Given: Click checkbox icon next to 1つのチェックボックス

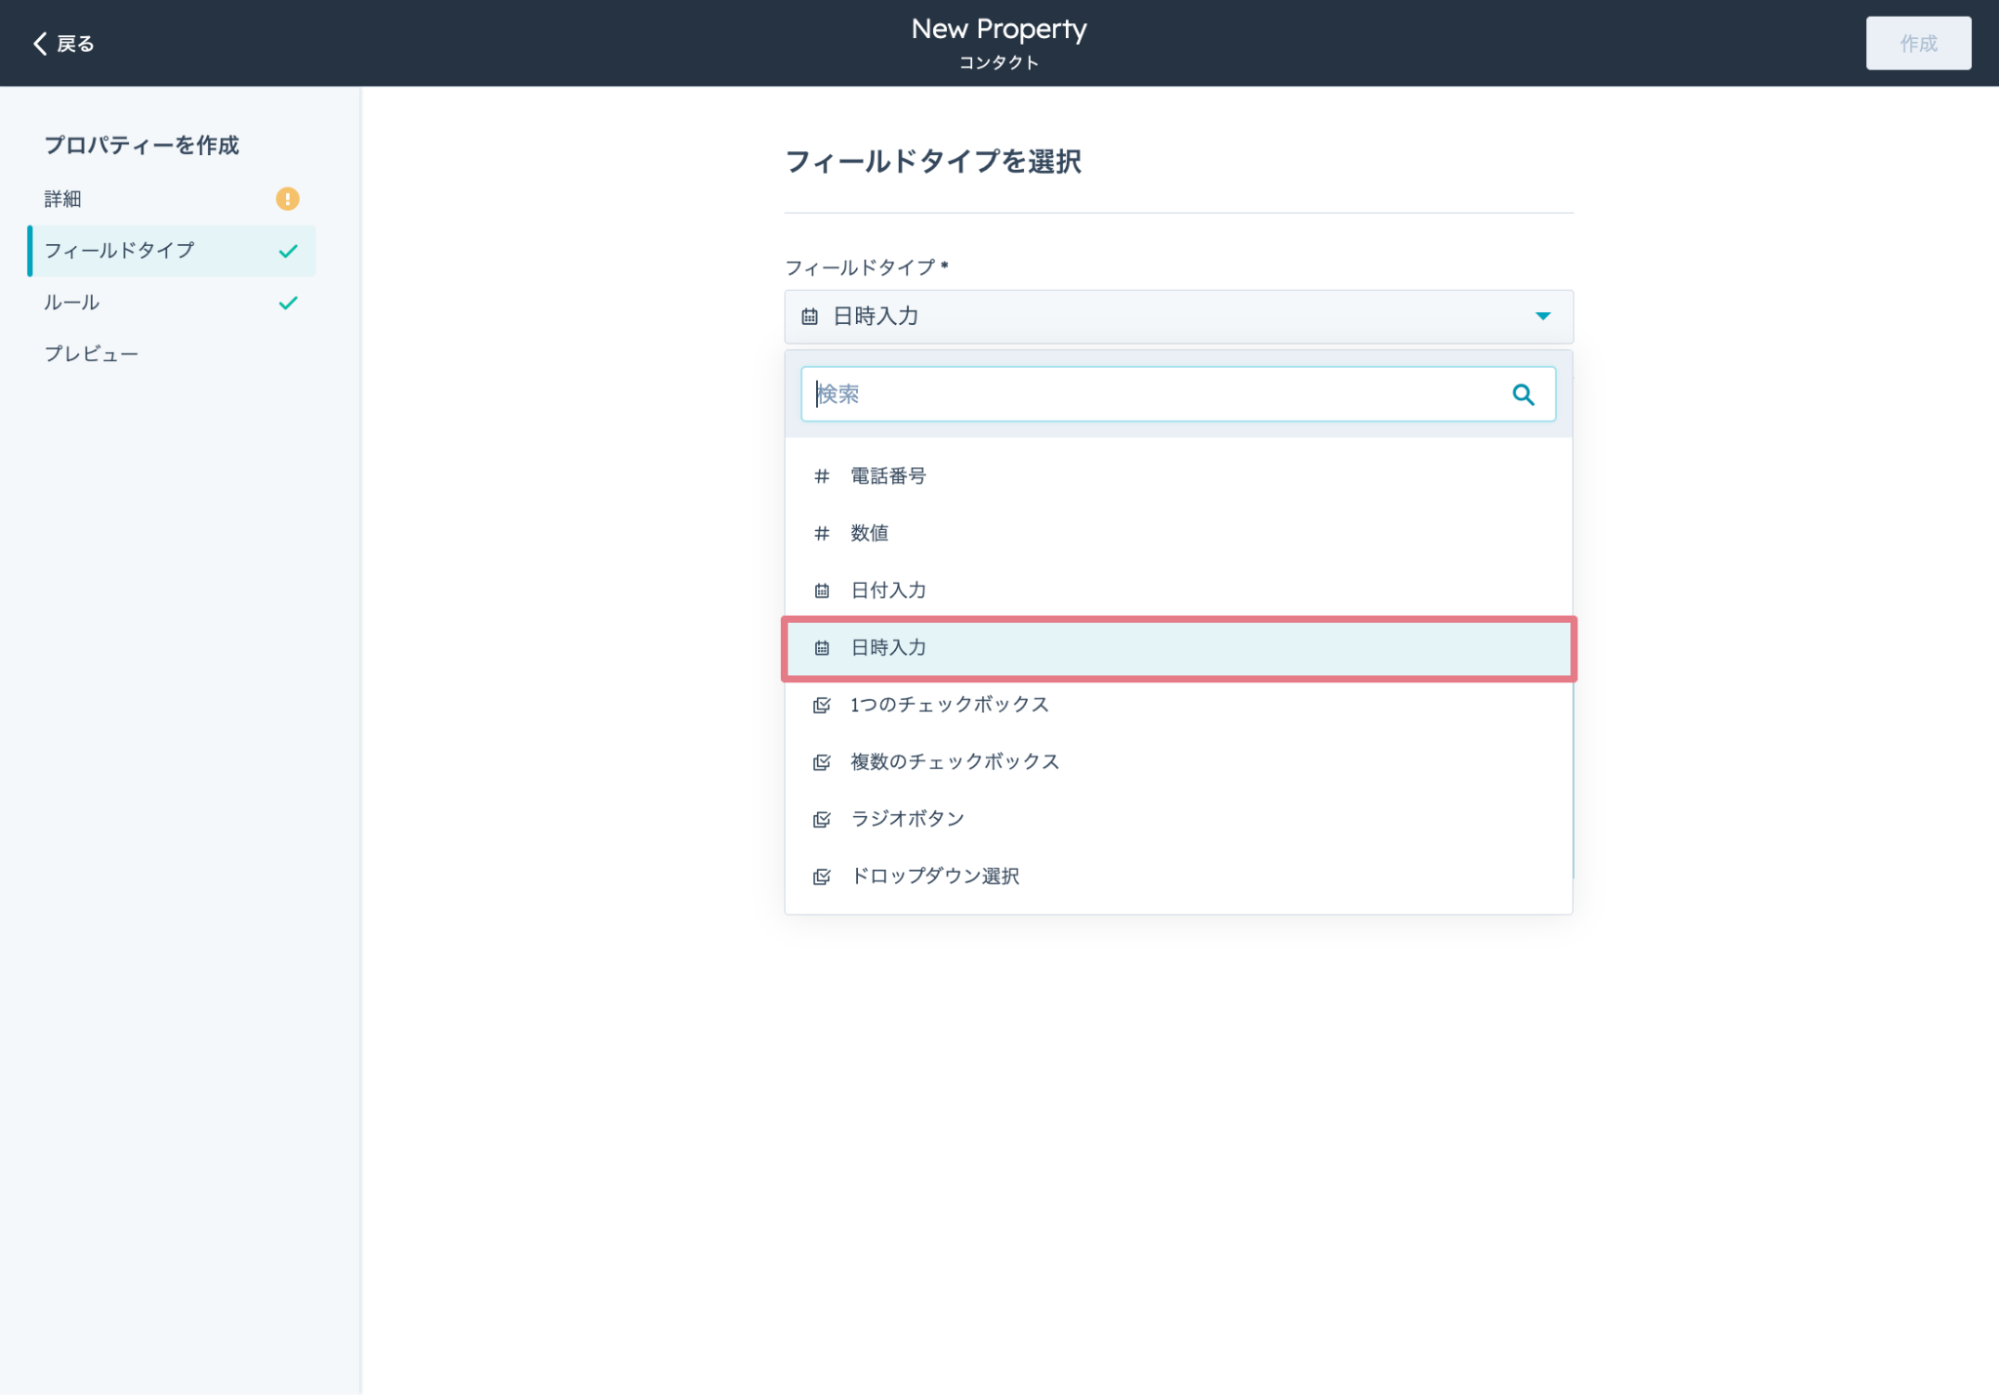Looking at the screenshot, I should pos(821,705).
